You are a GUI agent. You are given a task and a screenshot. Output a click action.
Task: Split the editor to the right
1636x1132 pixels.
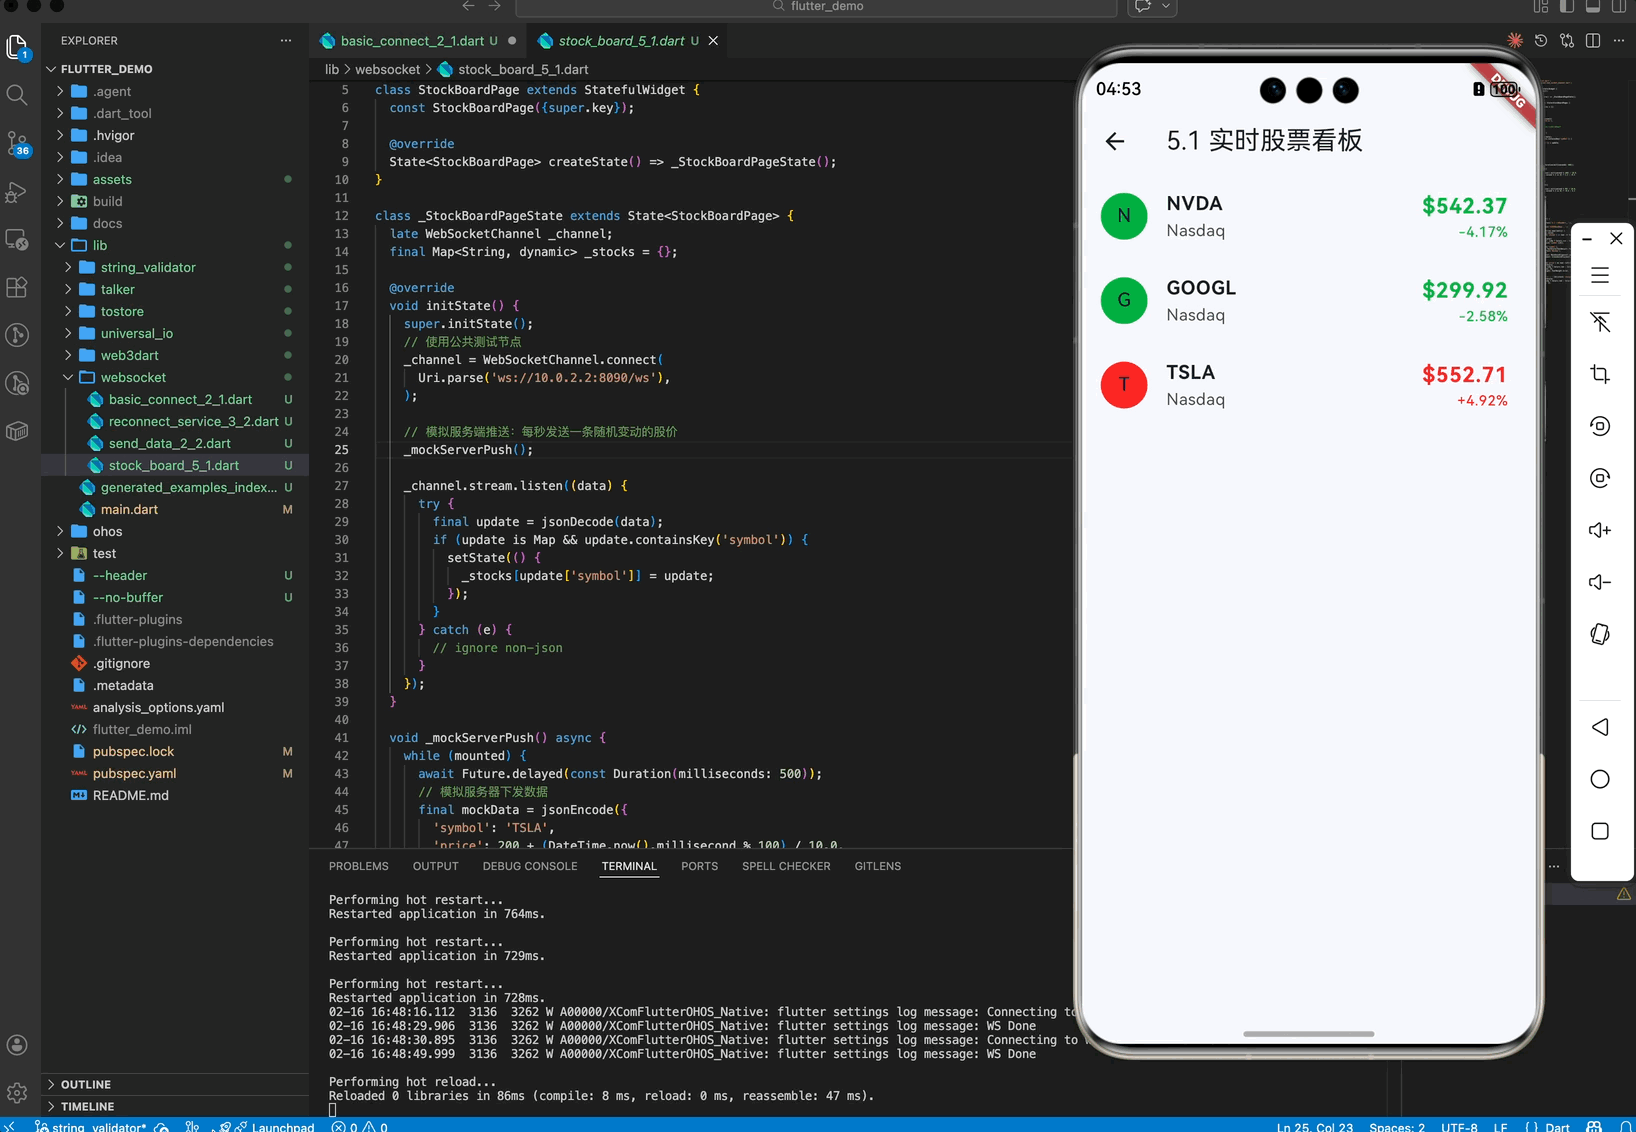pos(1593,41)
